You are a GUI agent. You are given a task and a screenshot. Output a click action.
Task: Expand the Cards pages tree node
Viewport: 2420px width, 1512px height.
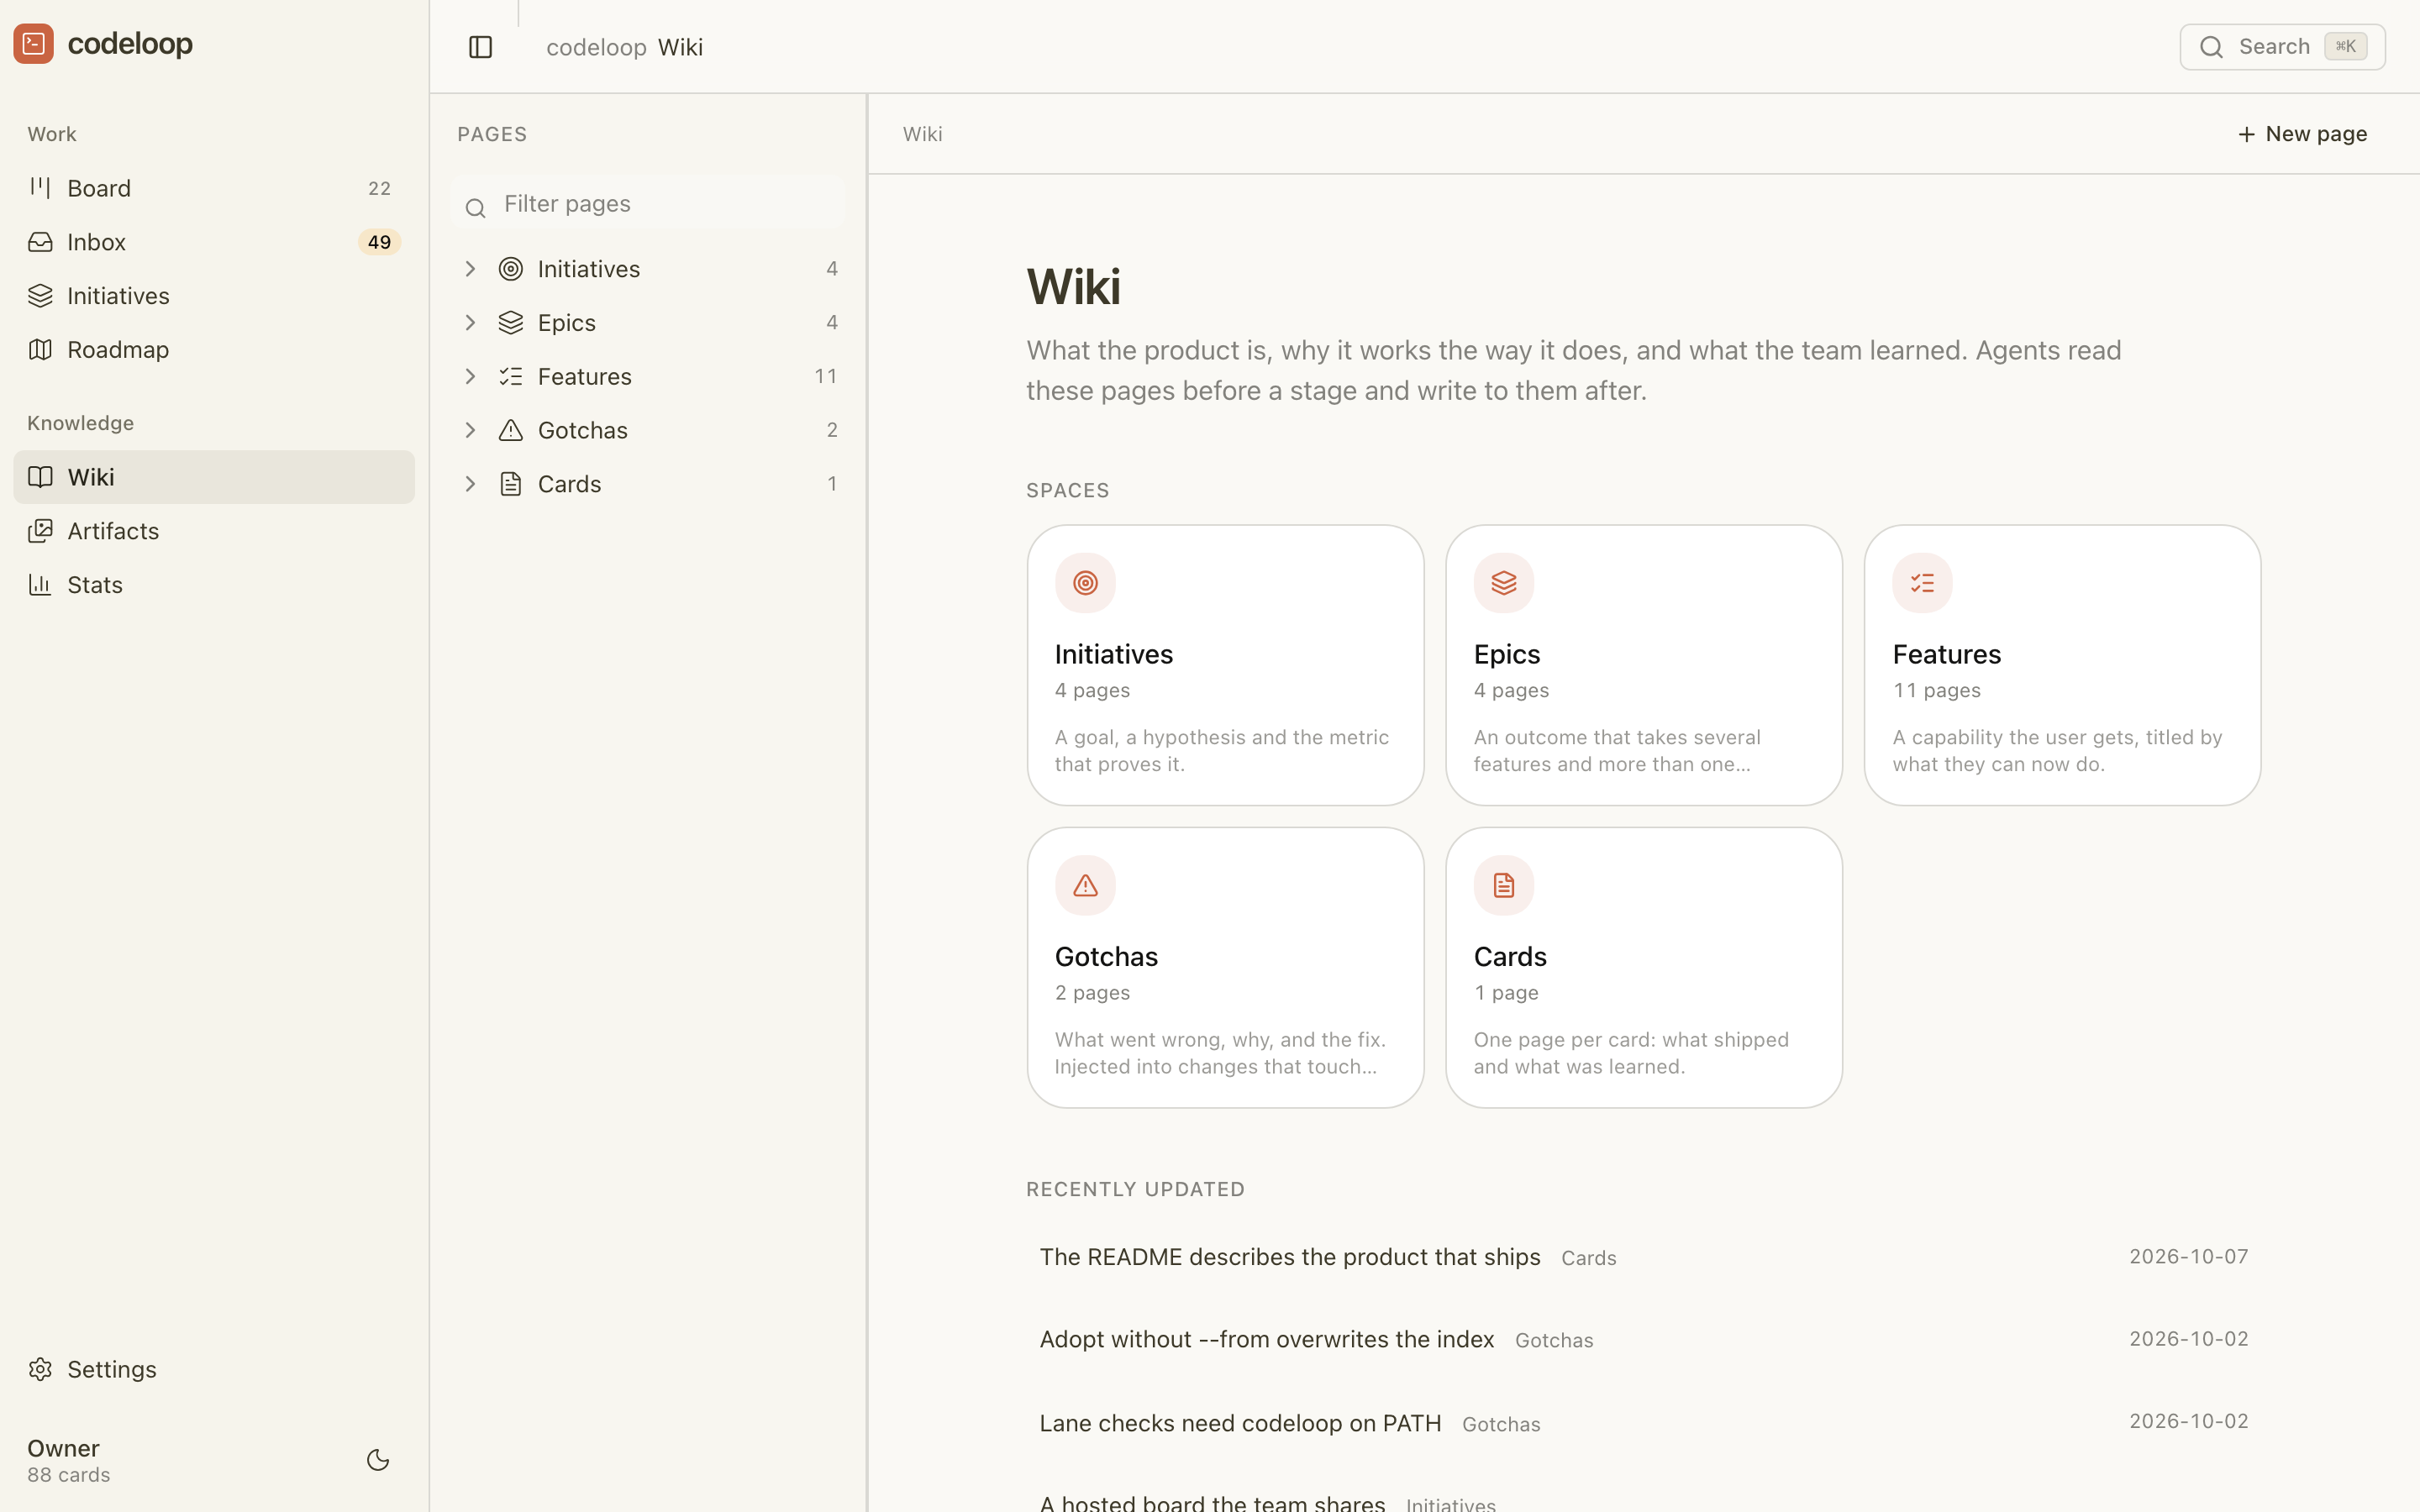[x=470, y=484]
